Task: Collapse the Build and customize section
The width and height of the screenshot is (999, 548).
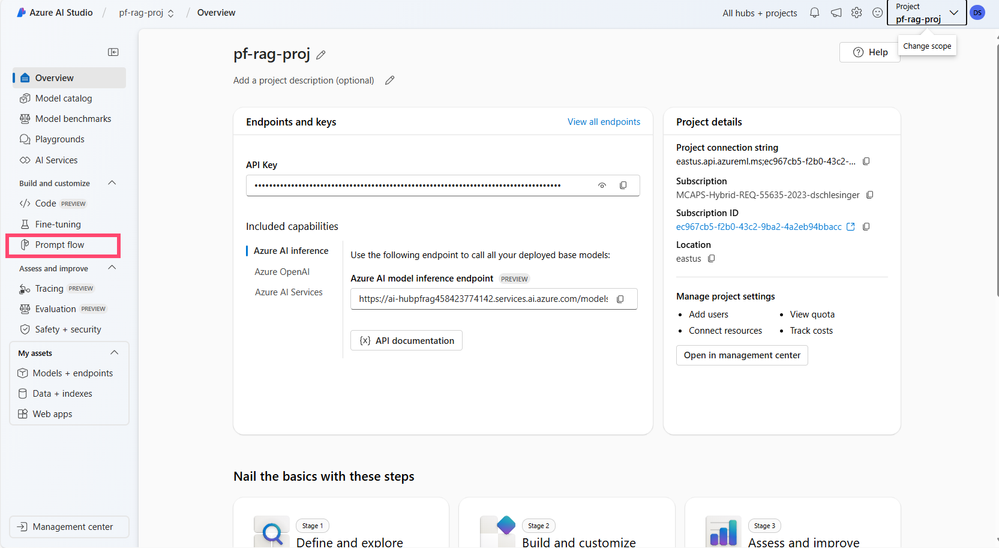Action: click(x=112, y=183)
